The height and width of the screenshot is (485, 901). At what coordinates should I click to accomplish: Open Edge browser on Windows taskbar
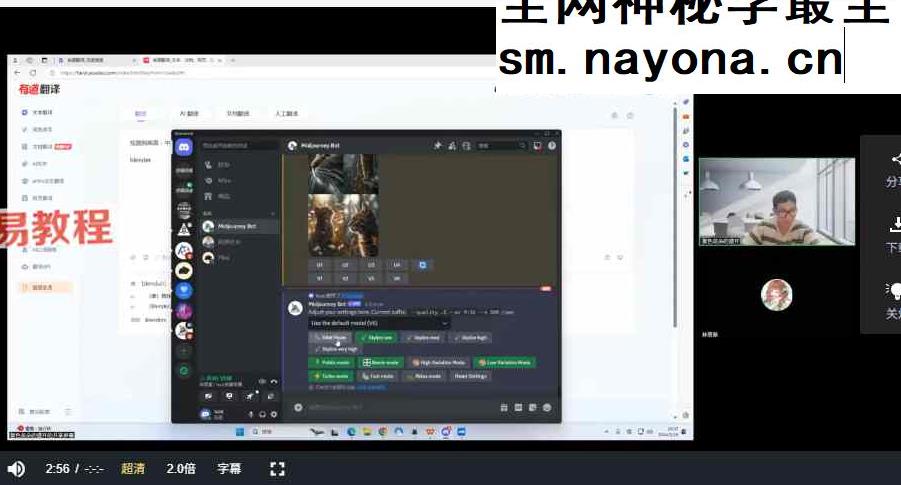point(351,432)
